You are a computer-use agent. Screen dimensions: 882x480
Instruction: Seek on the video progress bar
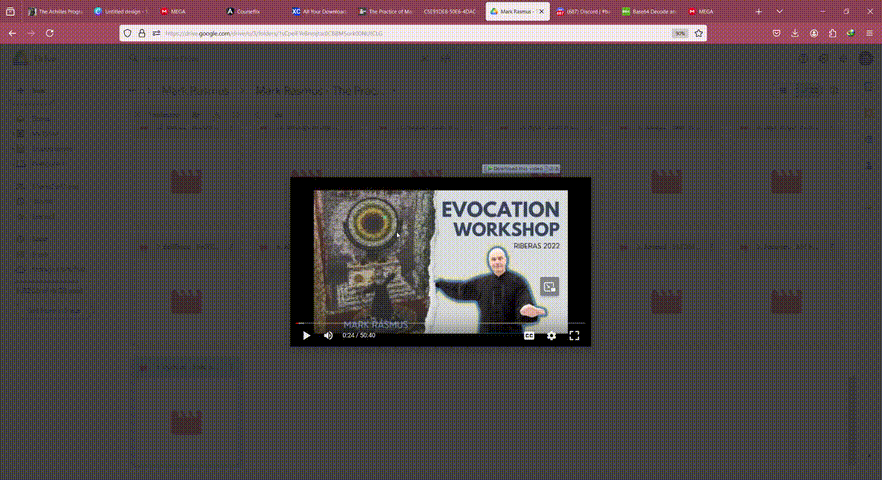[x=440, y=324]
